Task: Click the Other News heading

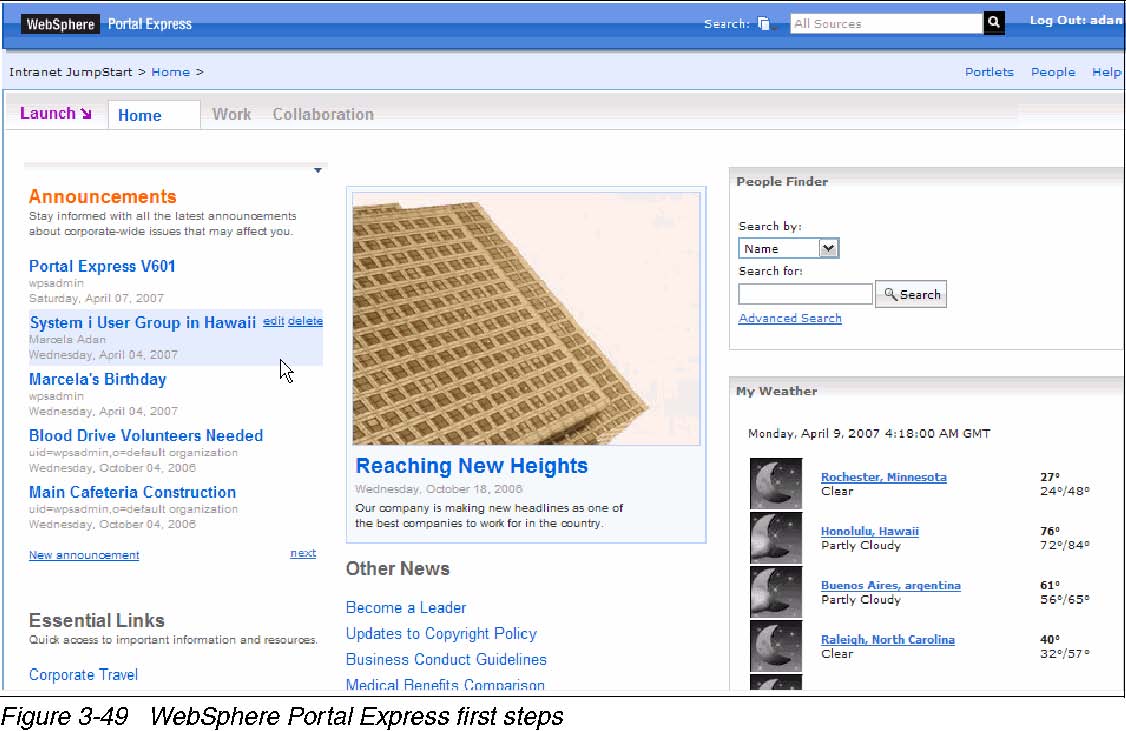Action: [397, 569]
